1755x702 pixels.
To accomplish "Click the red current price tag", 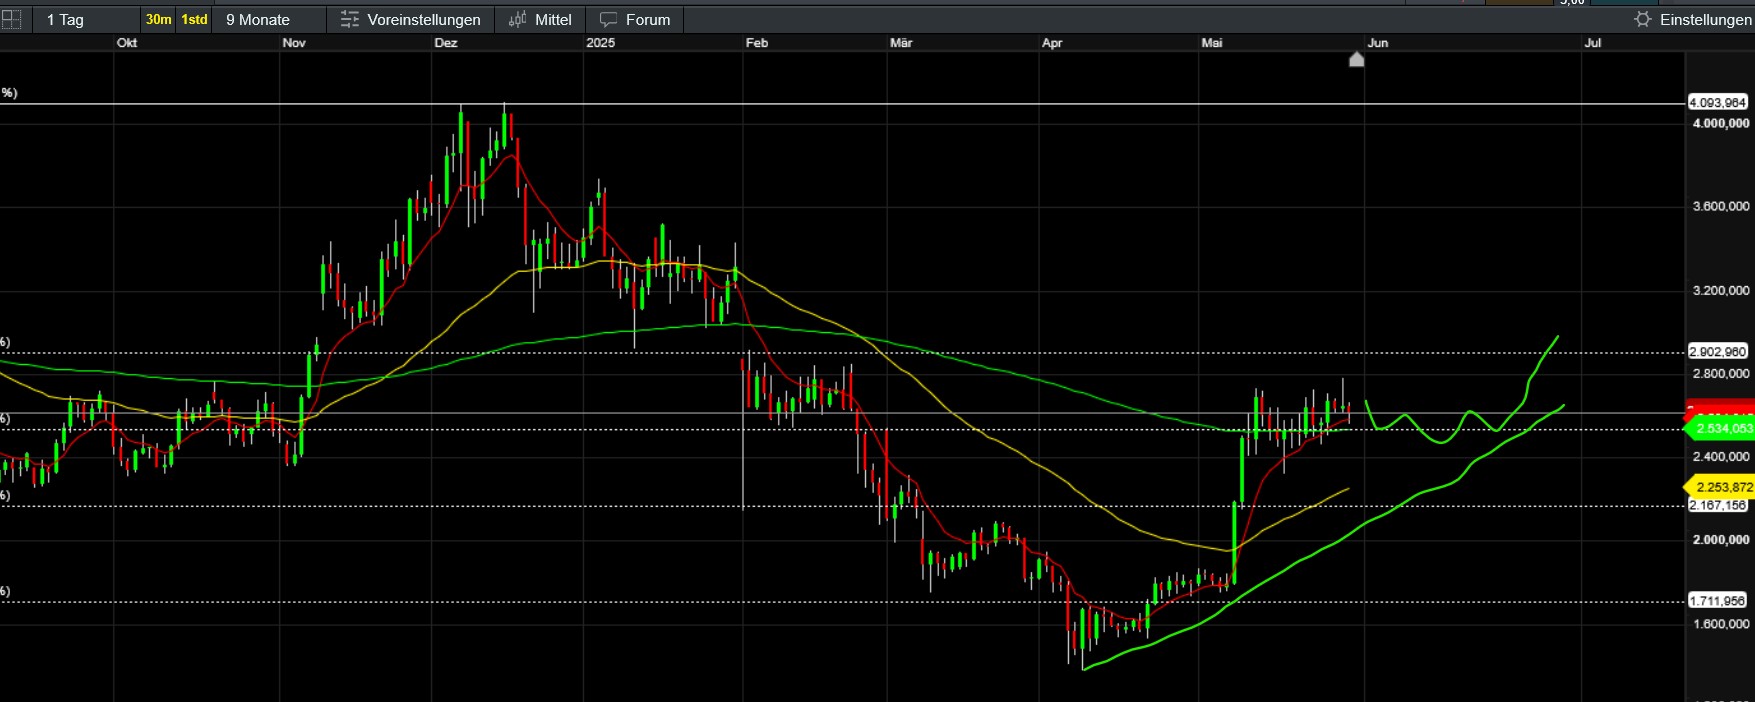I will pos(1720,410).
